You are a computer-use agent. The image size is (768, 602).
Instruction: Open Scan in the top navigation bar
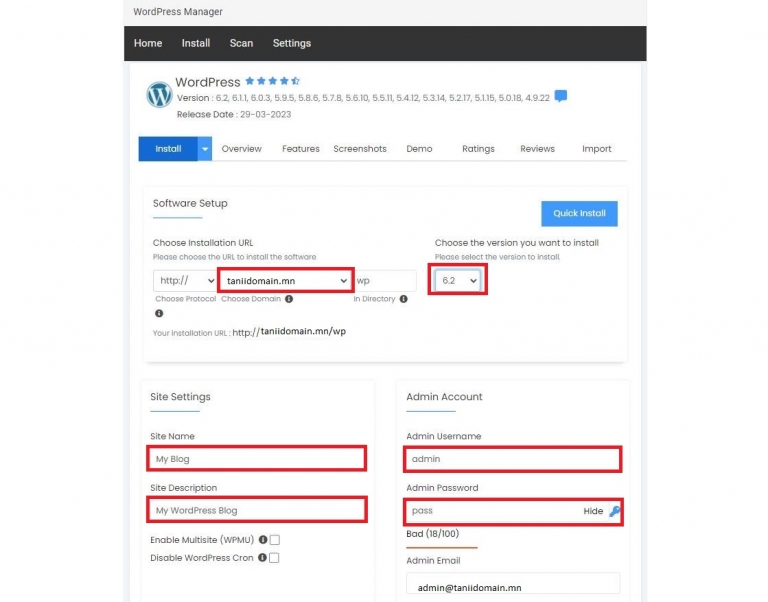241,43
